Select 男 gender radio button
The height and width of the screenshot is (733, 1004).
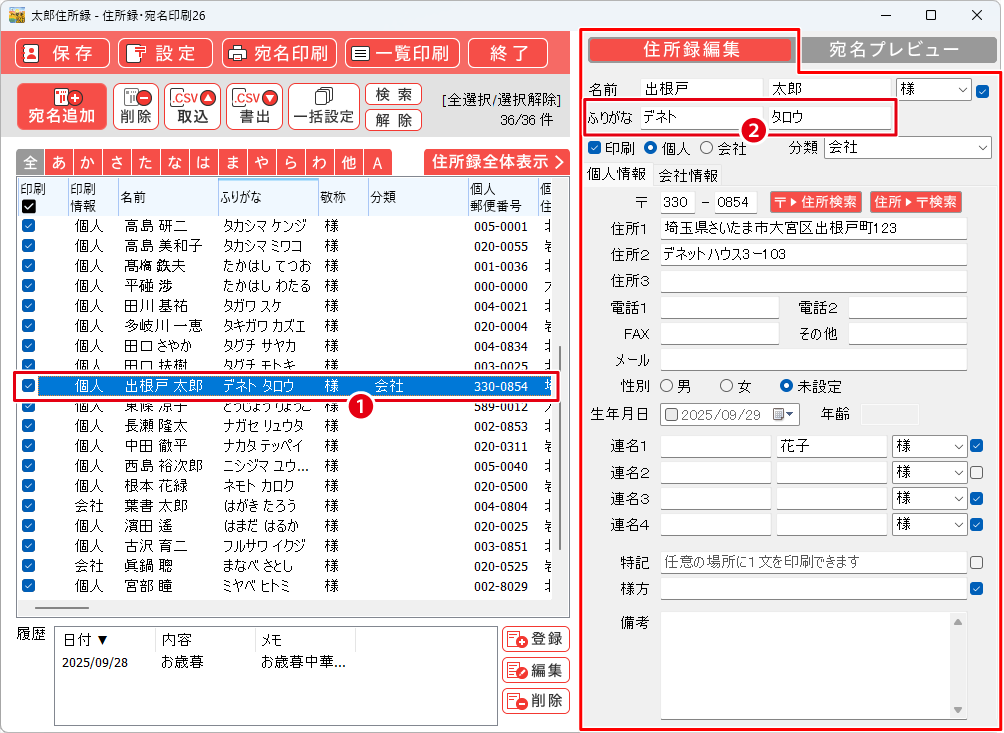click(x=667, y=385)
